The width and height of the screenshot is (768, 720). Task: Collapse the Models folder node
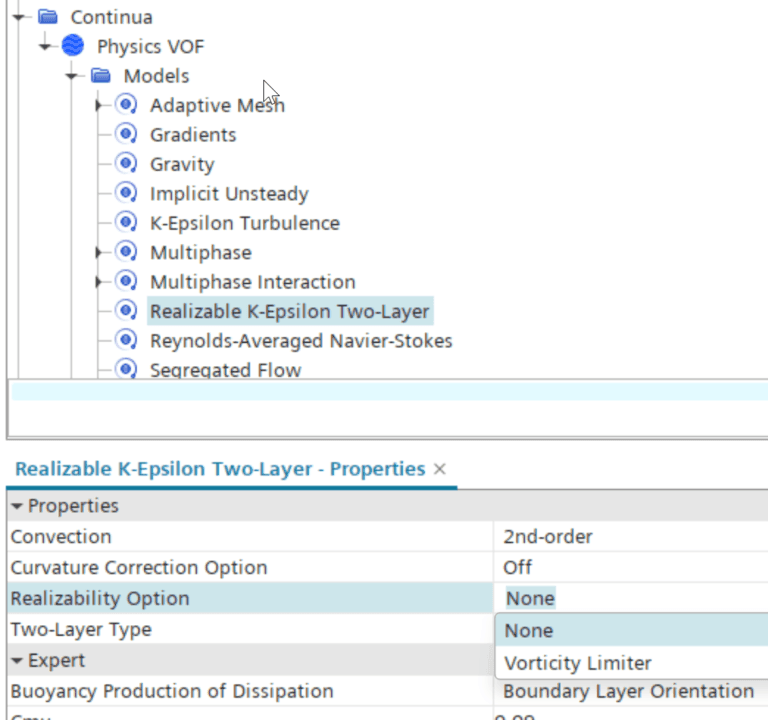[x=72, y=76]
